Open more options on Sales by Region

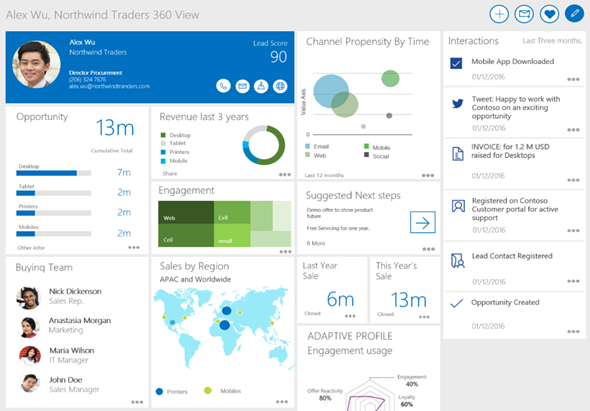(282, 402)
